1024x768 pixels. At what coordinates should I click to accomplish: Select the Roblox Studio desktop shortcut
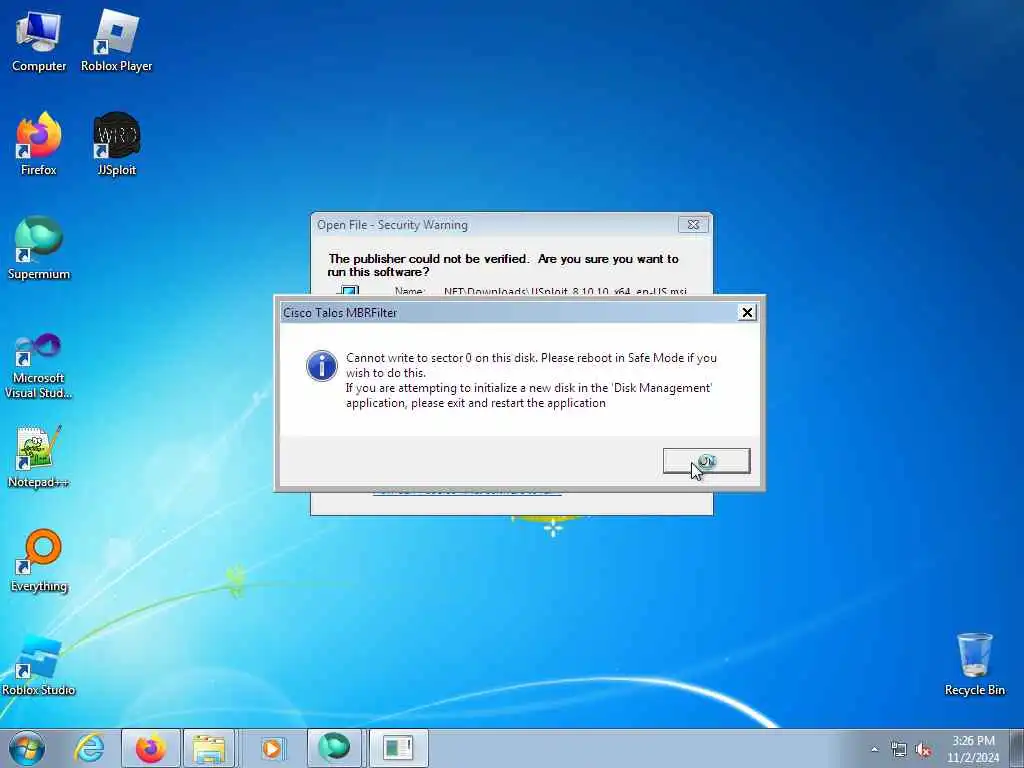39,665
